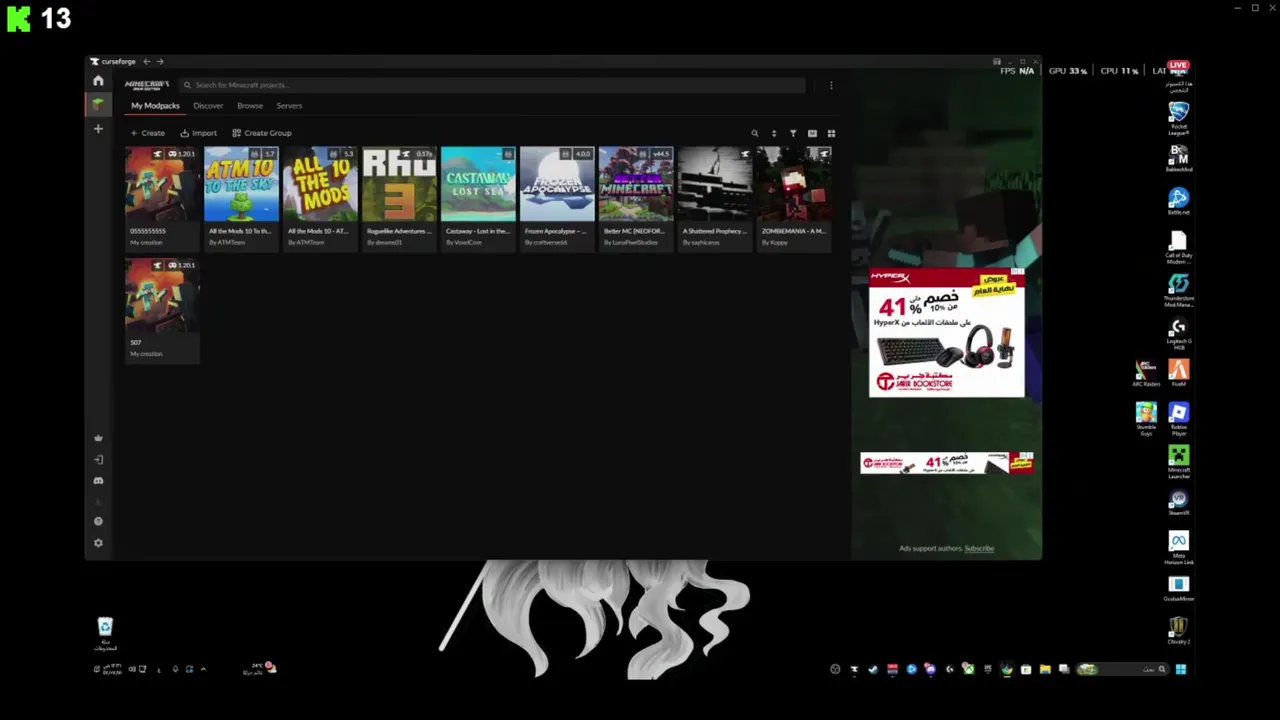The width and height of the screenshot is (1280, 720).
Task: Open CurseForge Settings gear icon
Action: (98, 543)
